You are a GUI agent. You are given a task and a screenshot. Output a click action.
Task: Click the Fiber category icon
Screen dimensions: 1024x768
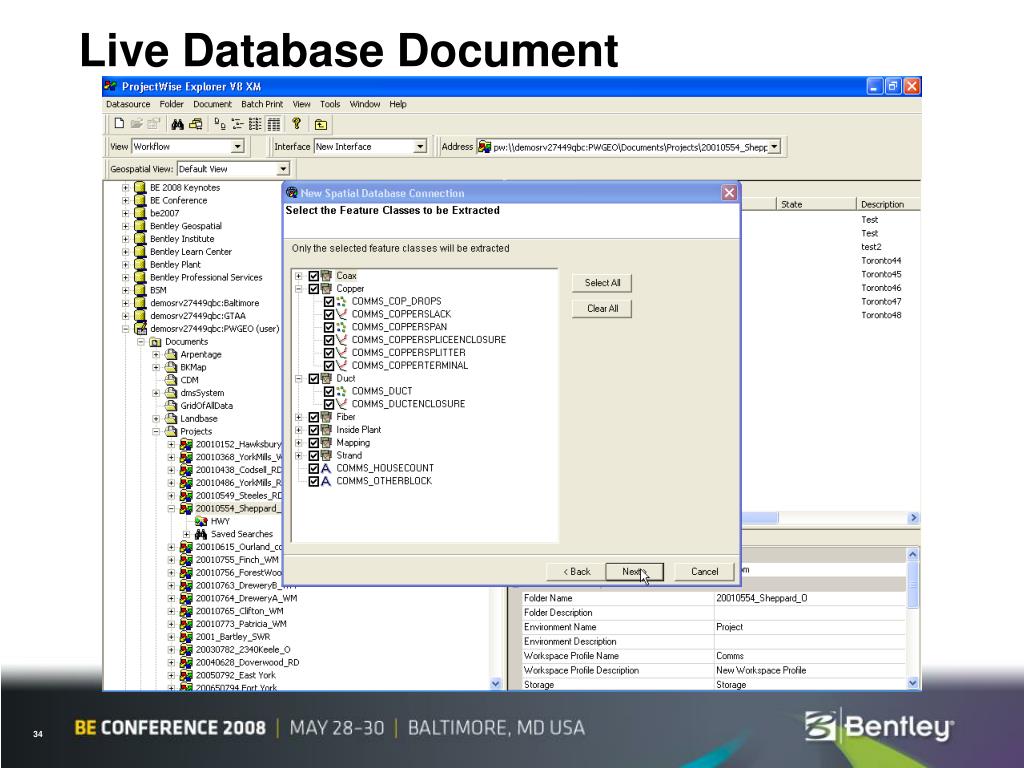pyautogui.click(x=326, y=417)
